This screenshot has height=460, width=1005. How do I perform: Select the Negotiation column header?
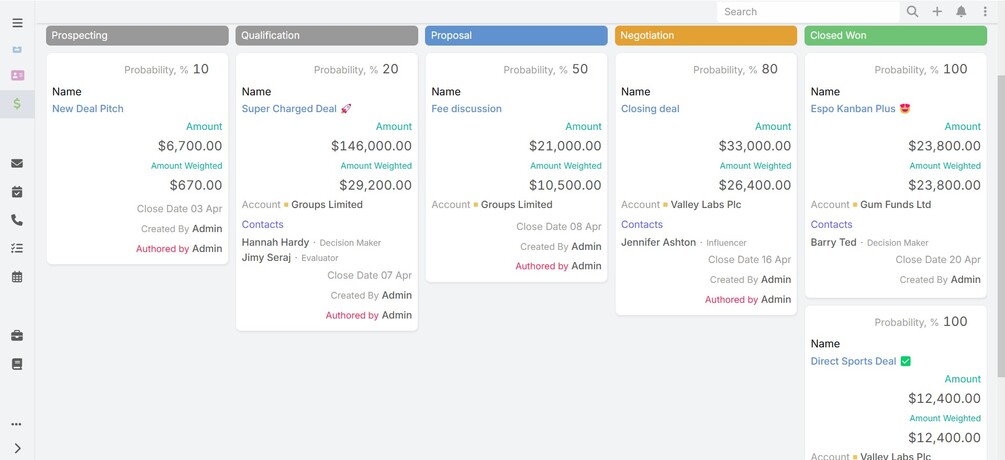(x=706, y=35)
